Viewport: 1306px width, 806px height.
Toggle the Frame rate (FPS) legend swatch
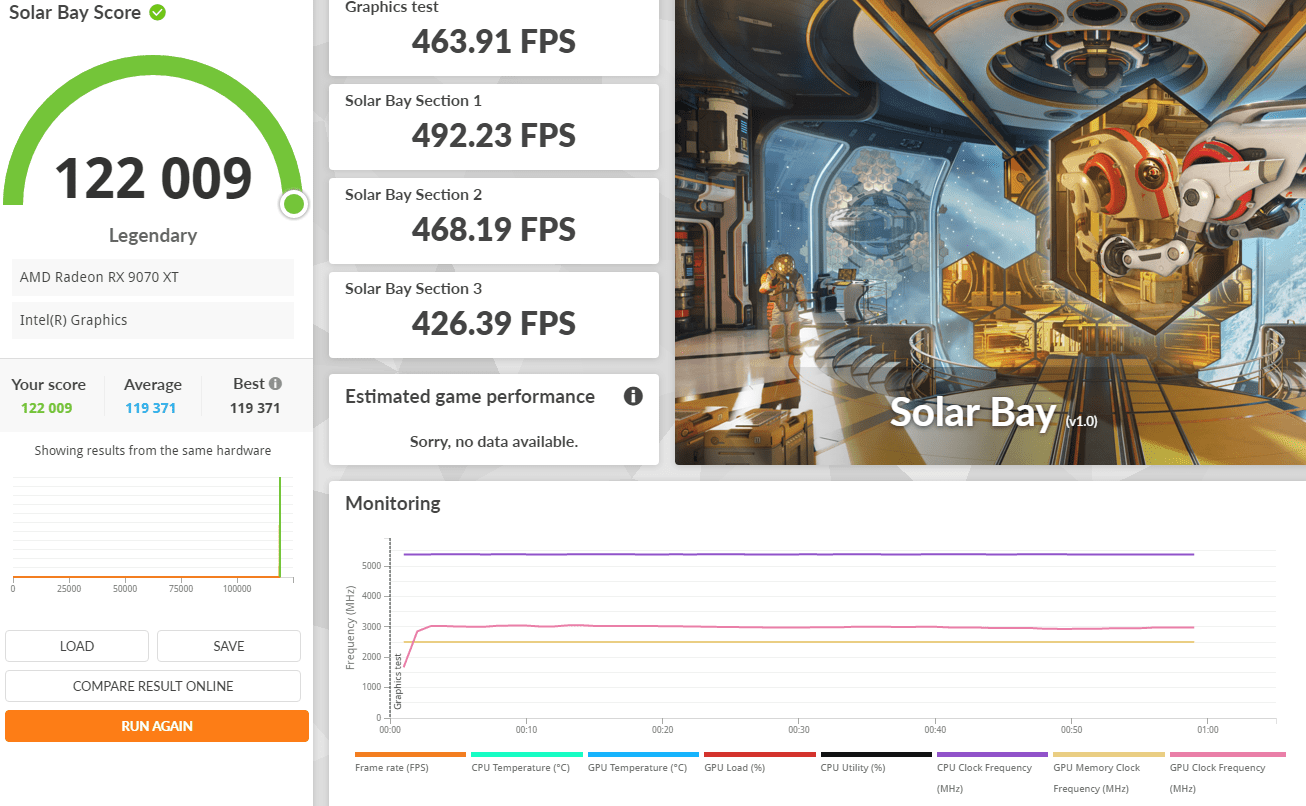pyautogui.click(x=410, y=754)
